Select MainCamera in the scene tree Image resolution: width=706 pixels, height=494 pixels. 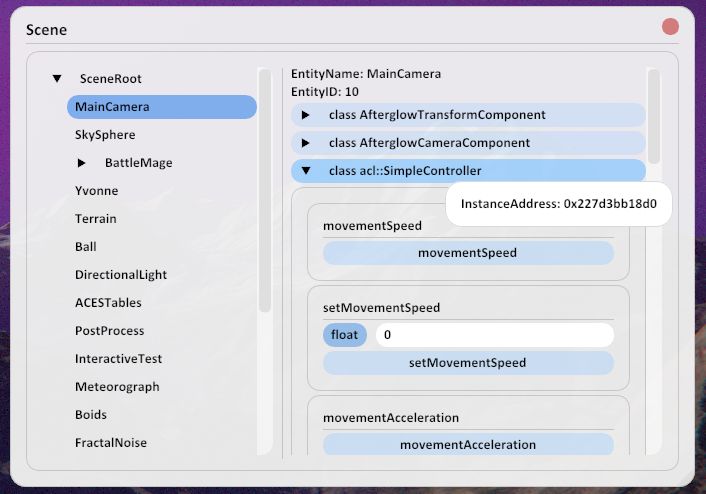point(161,107)
